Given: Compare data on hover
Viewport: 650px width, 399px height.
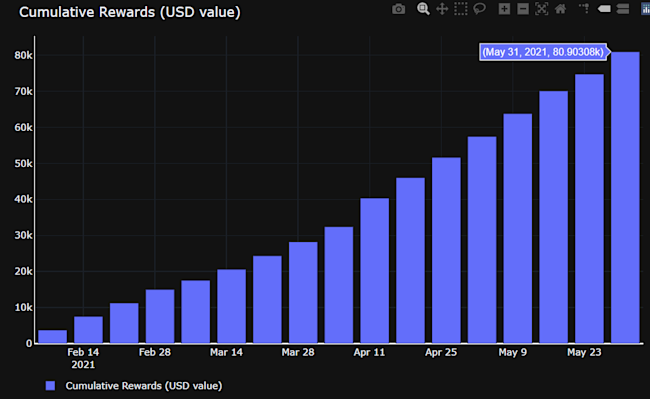Looking at the screenshot, I should [623, 9].
